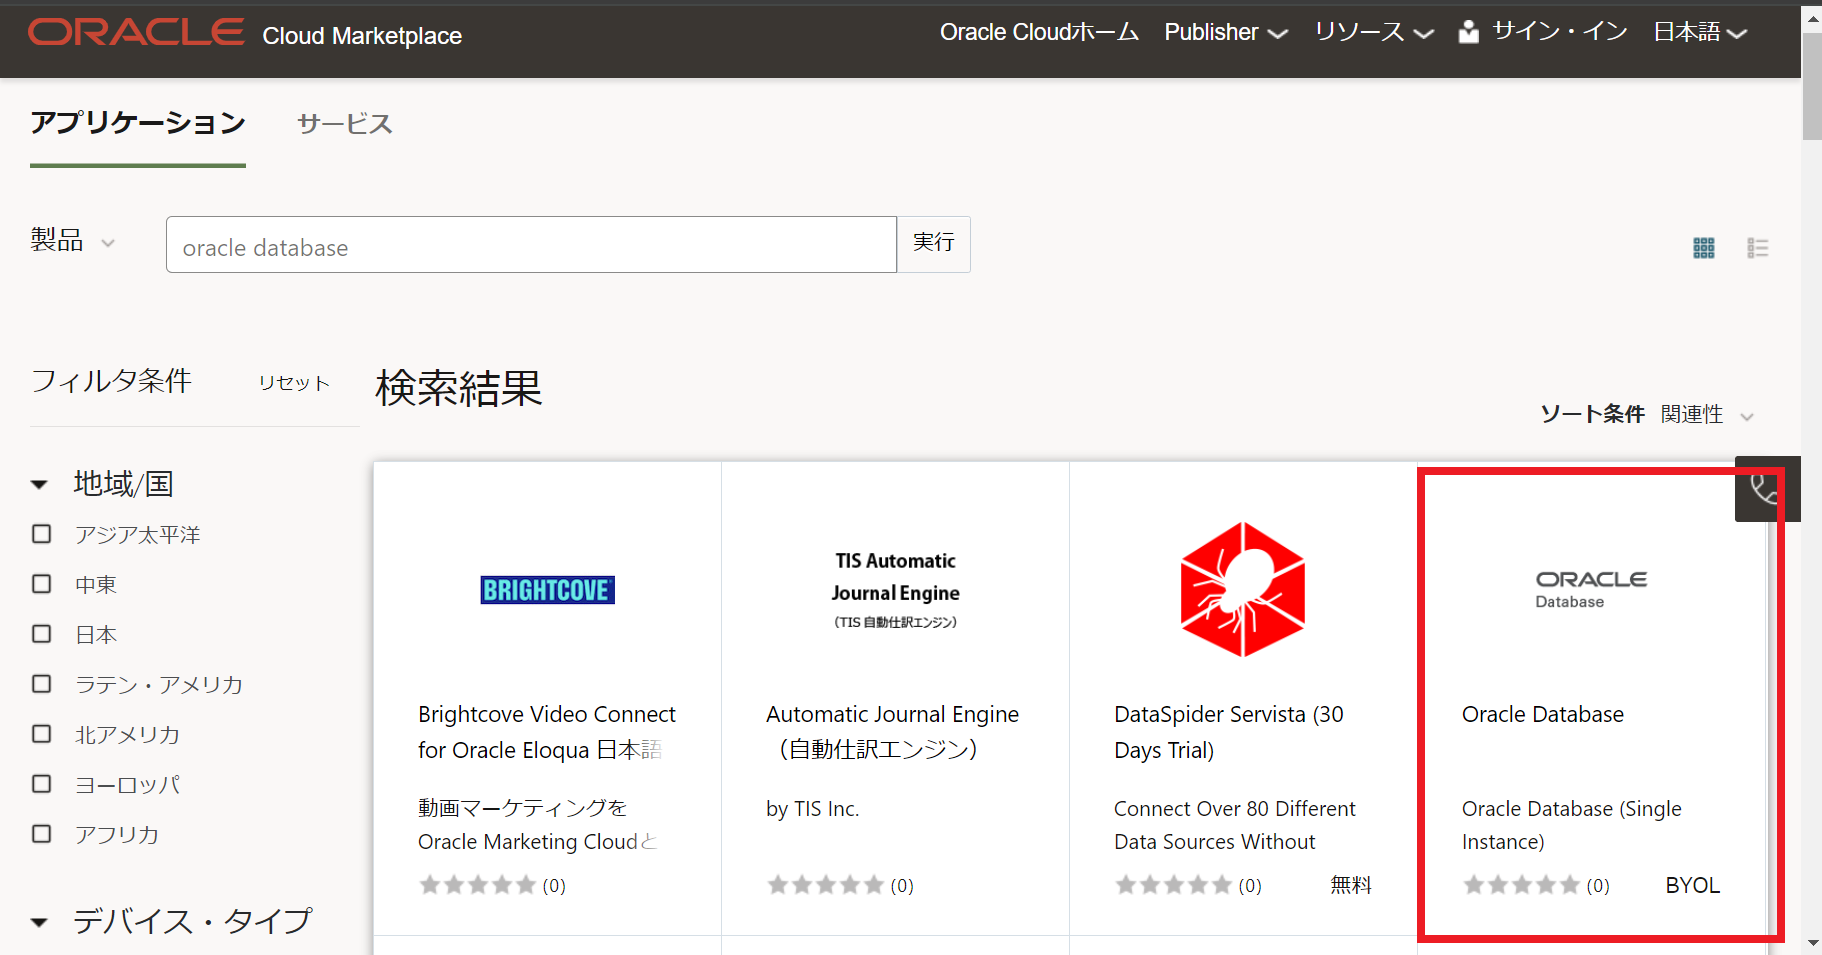The image size is (1822, 955).
Task: Check the ヨーロッパ filter checkbox
Action: tap(41, 784)
